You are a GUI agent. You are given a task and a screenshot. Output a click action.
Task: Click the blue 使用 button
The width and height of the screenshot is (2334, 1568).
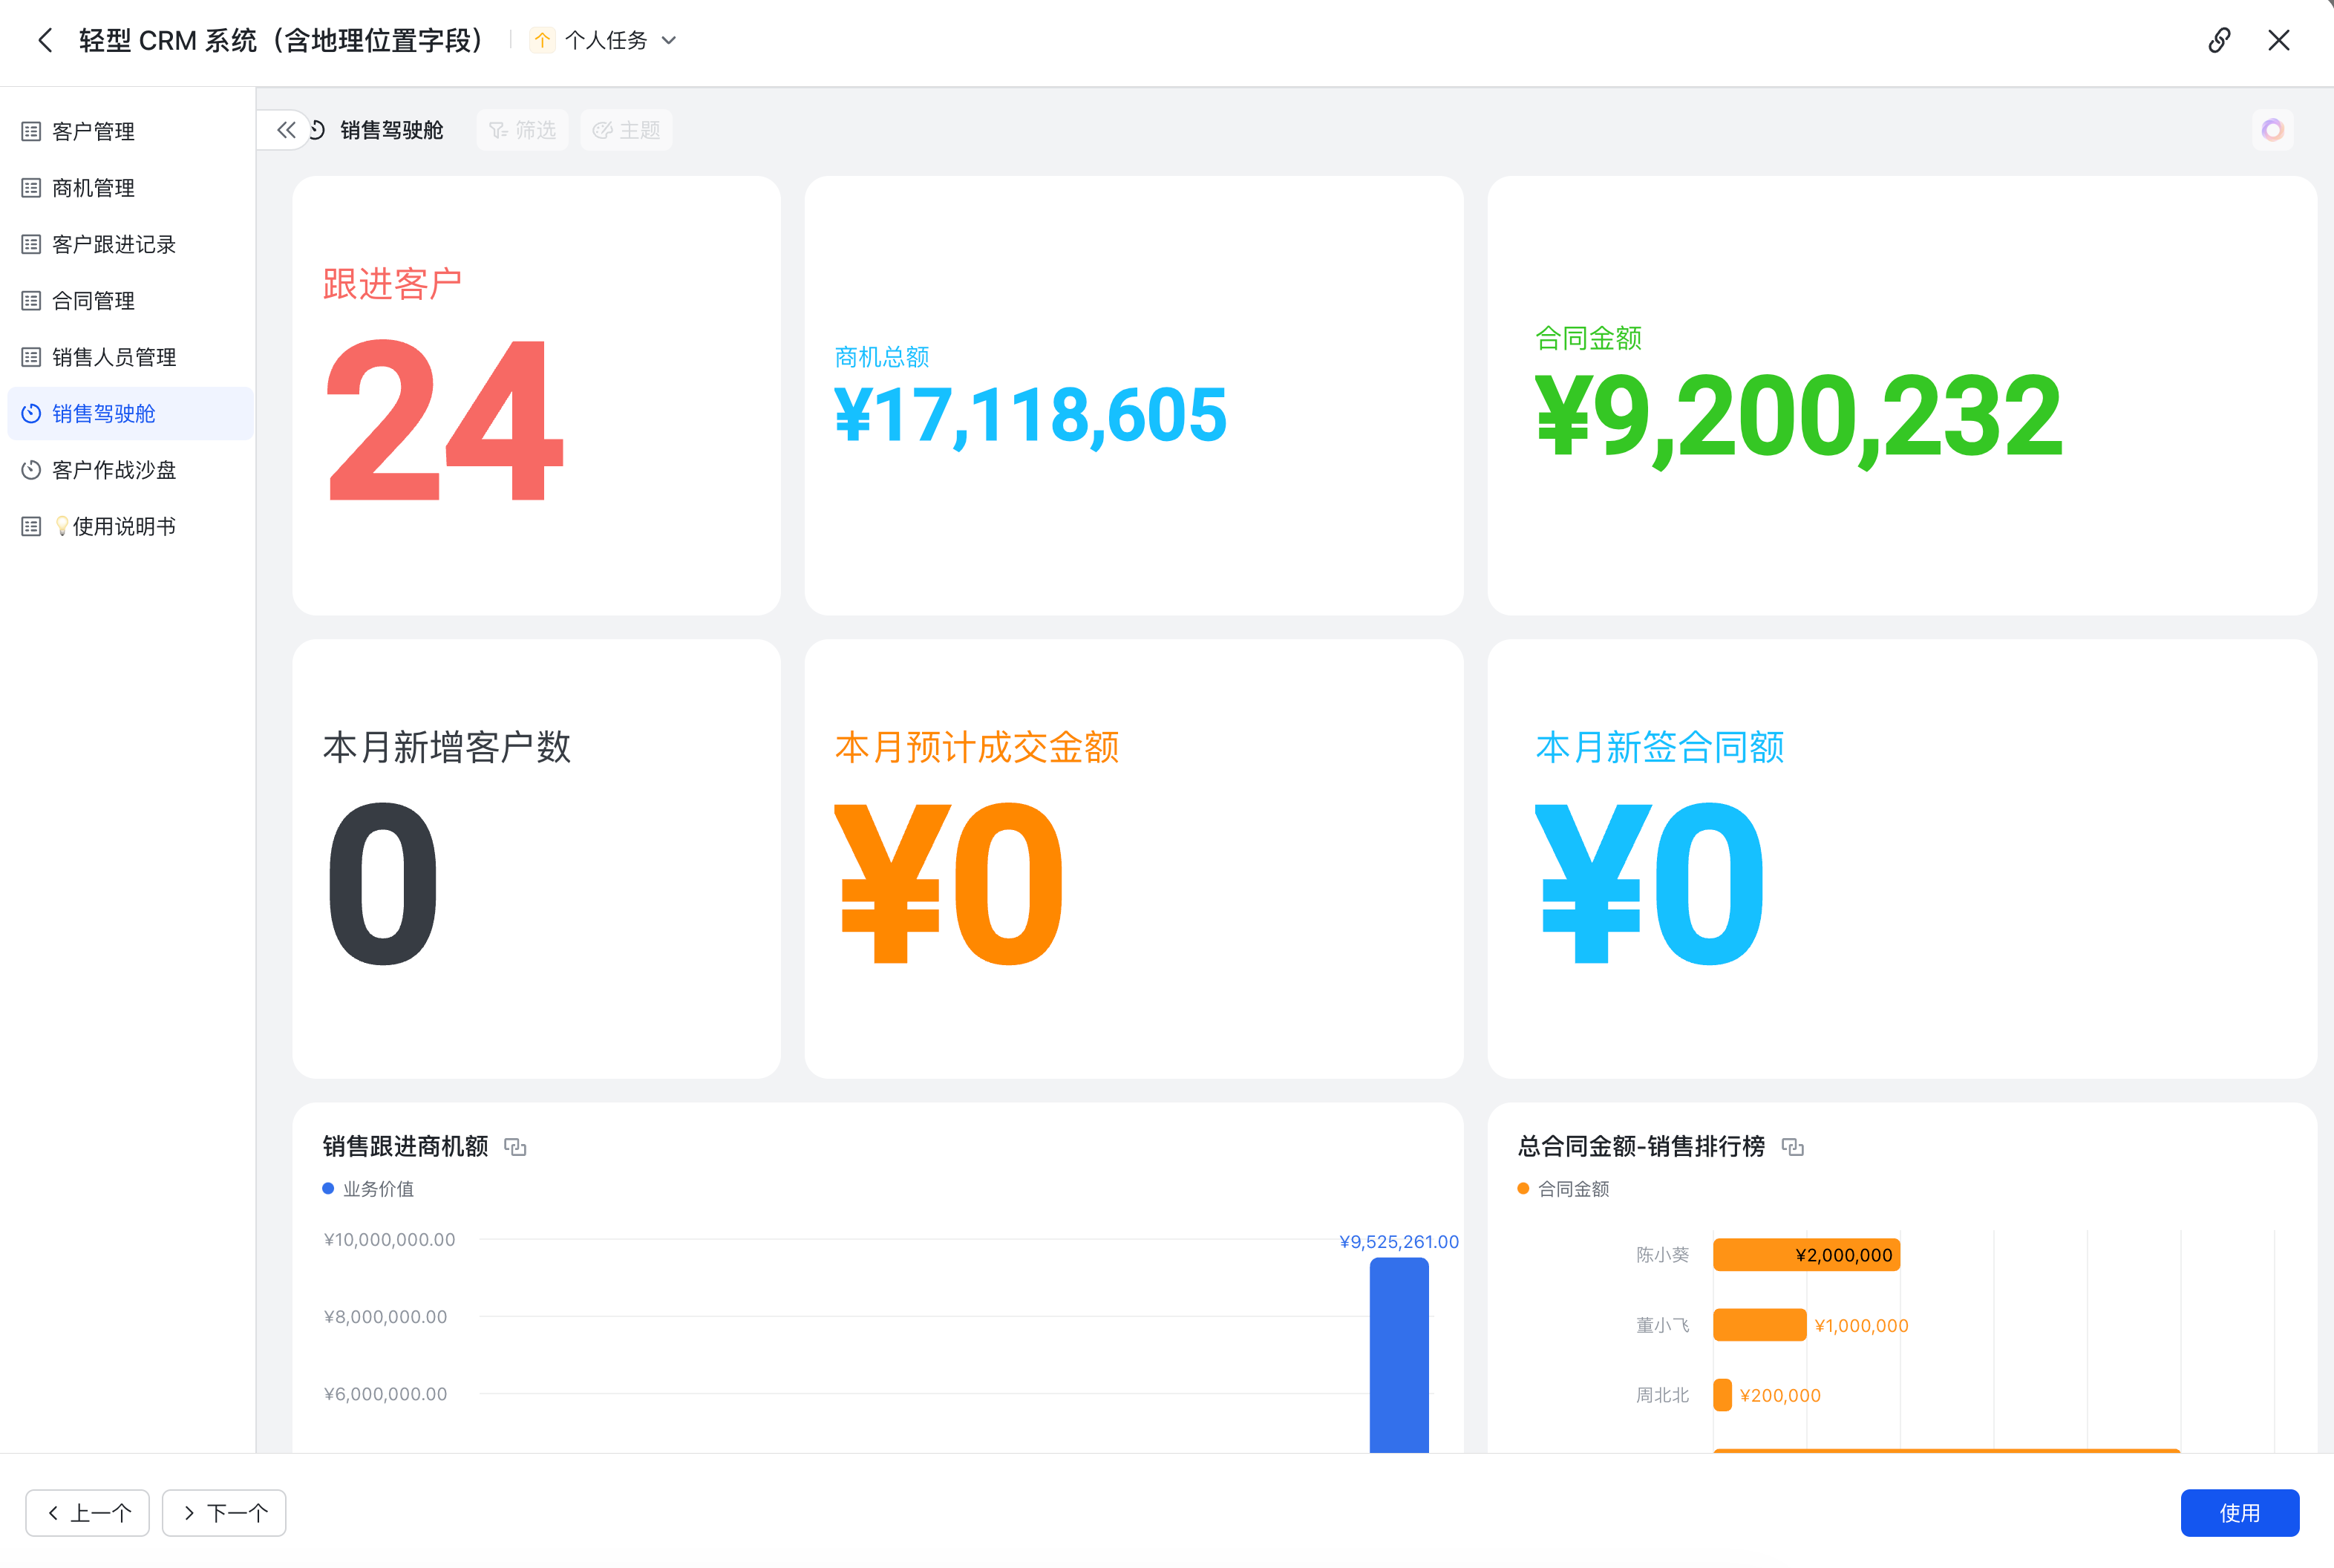[x=2239, y=1513]
